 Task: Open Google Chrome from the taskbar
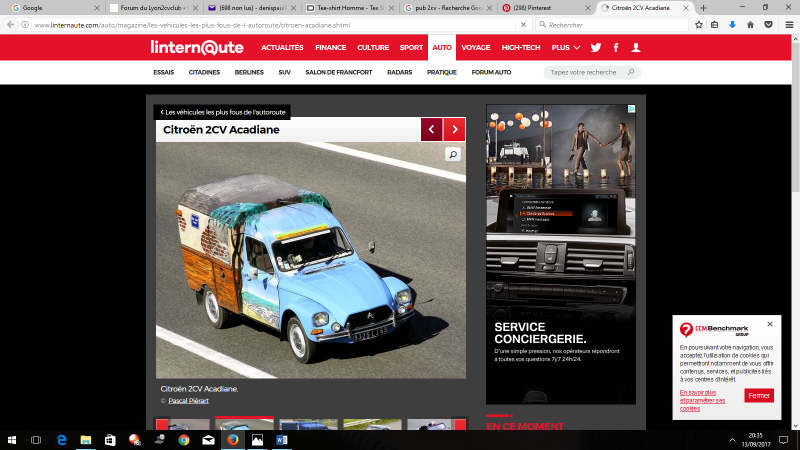184,440
